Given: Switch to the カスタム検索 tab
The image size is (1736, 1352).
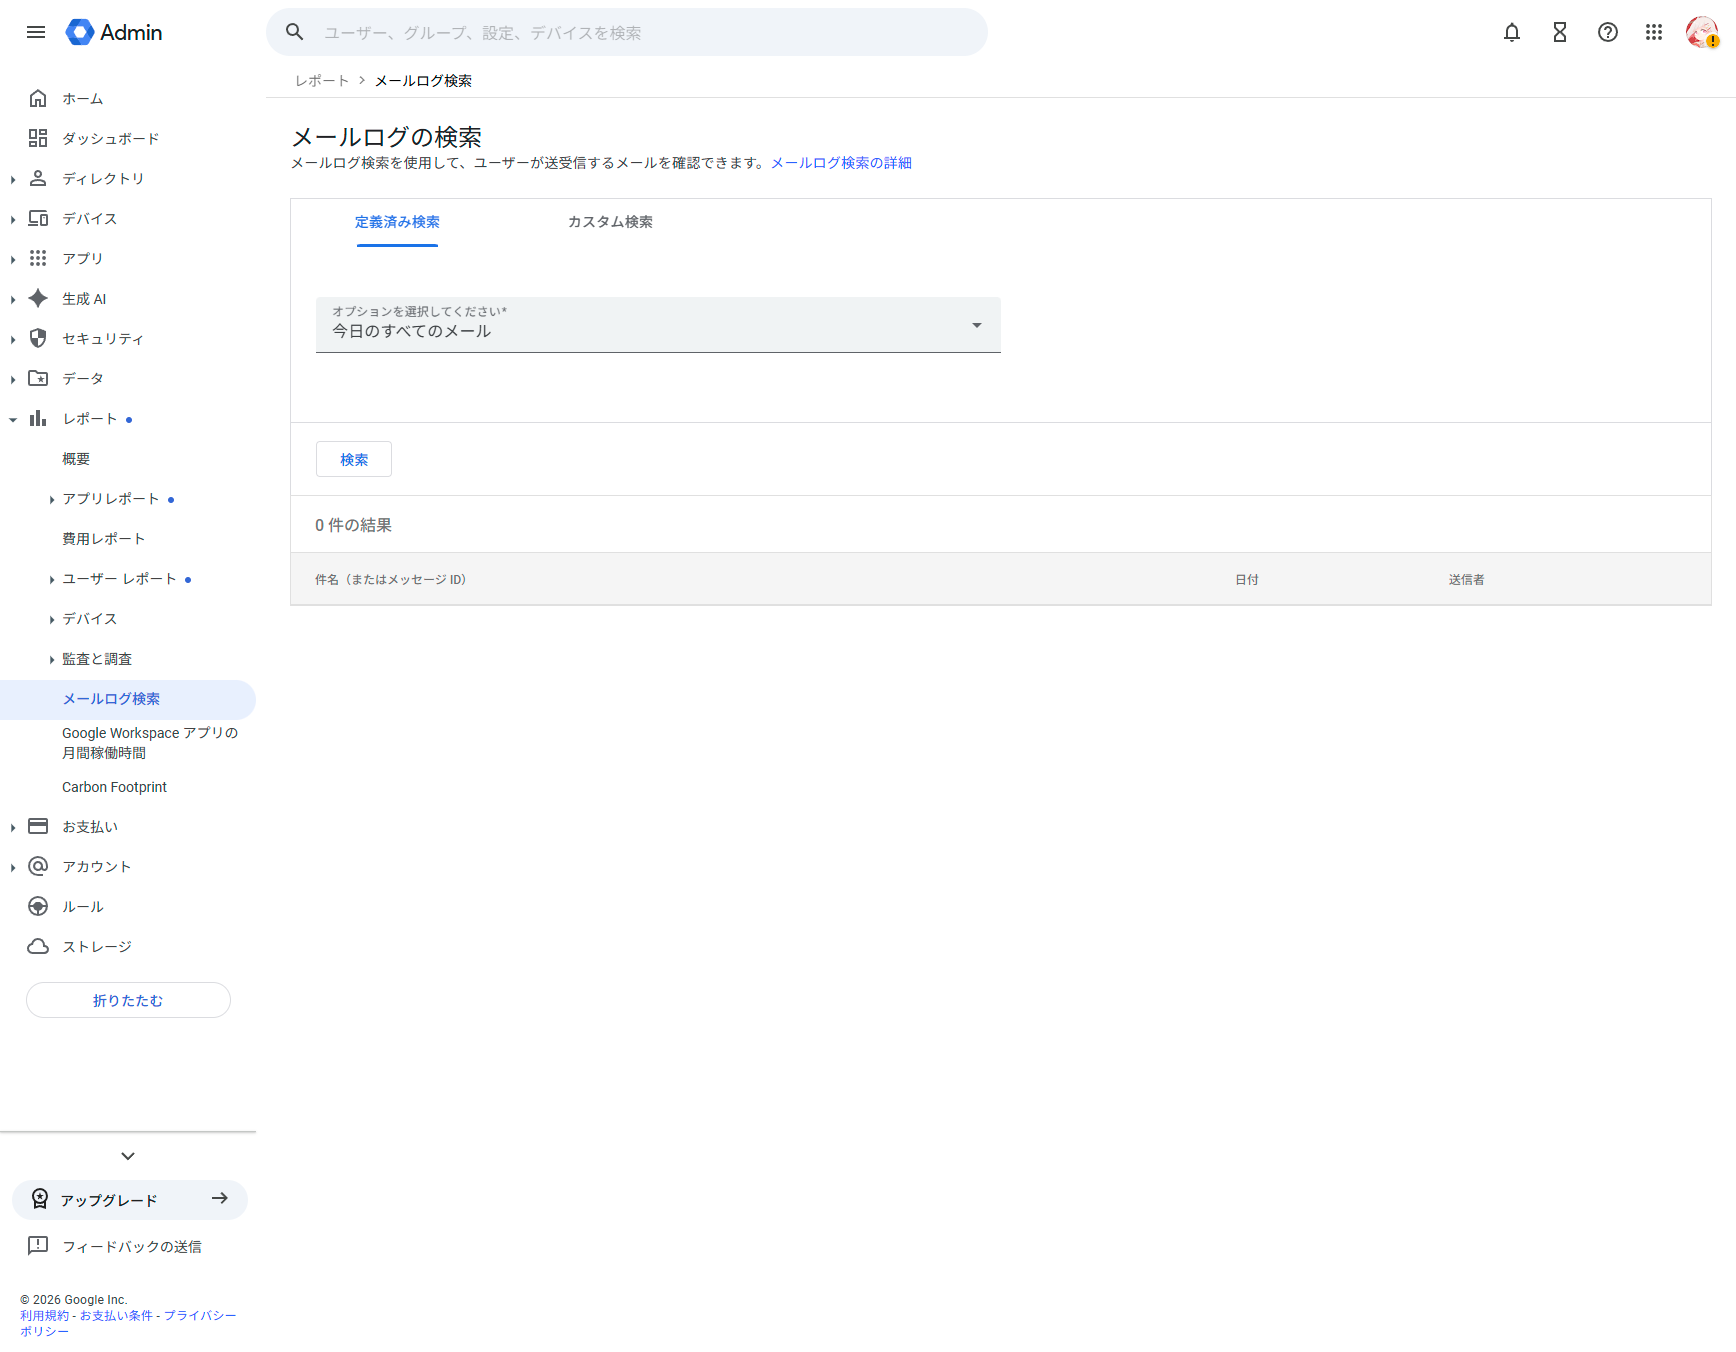Looking at the screenshot, I should click(x=610, y=222).
